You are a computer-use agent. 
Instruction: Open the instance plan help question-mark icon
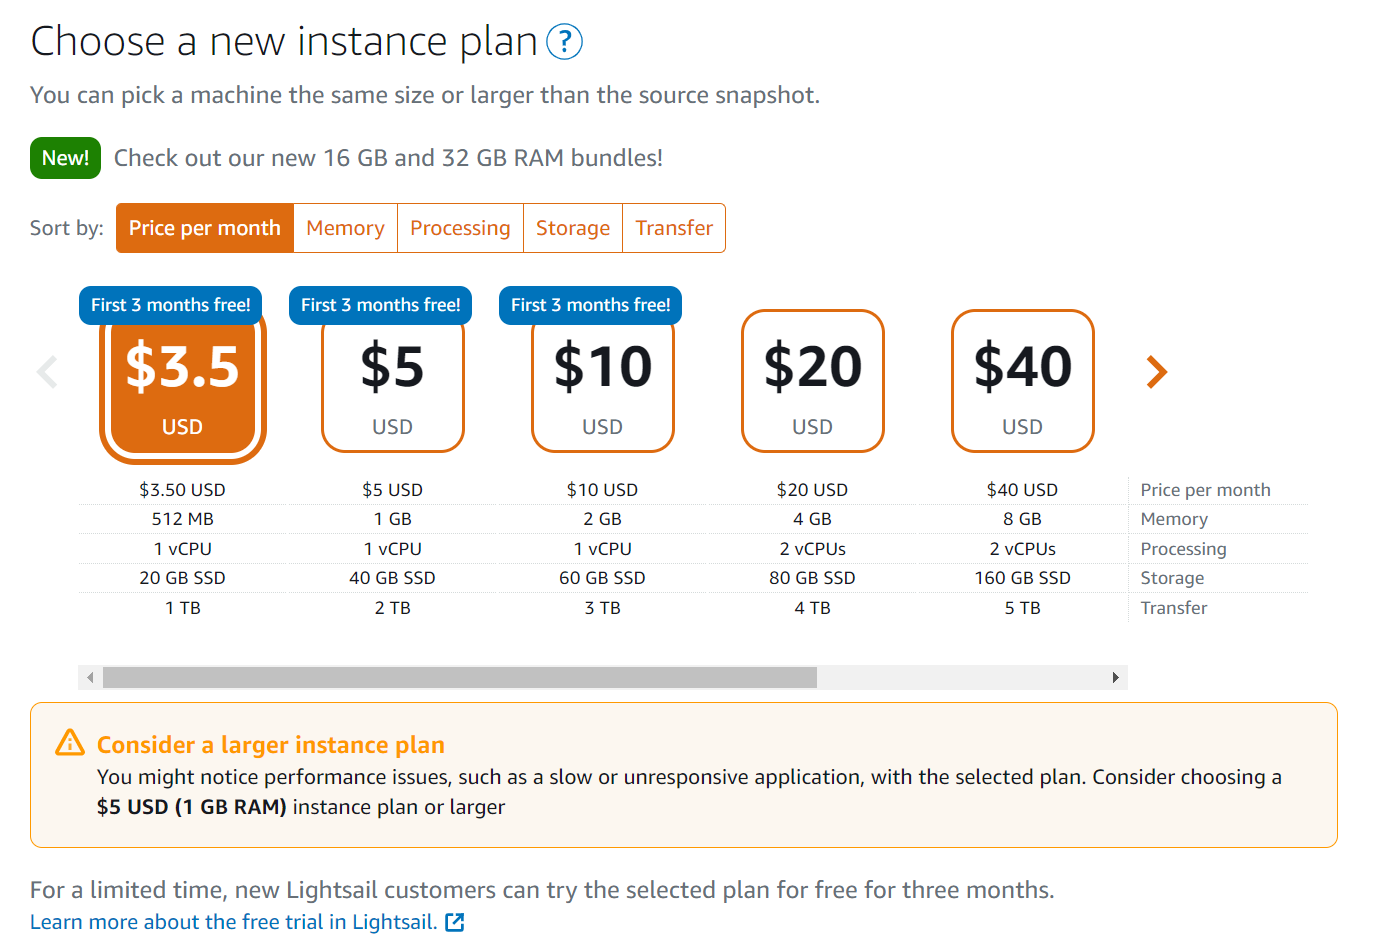(564, 42)
